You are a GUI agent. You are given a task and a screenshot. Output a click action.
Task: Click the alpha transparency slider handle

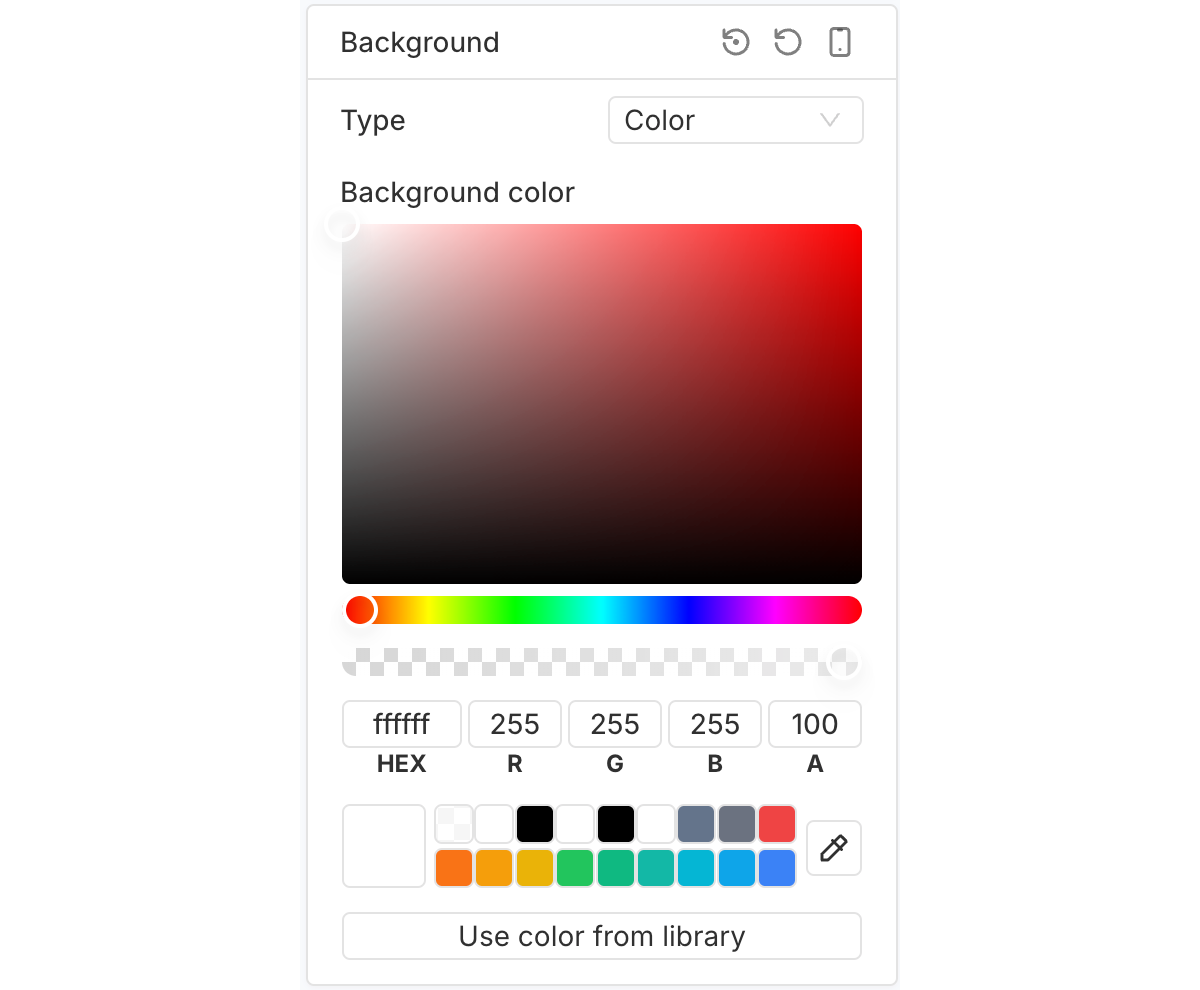tap(844, 661)
